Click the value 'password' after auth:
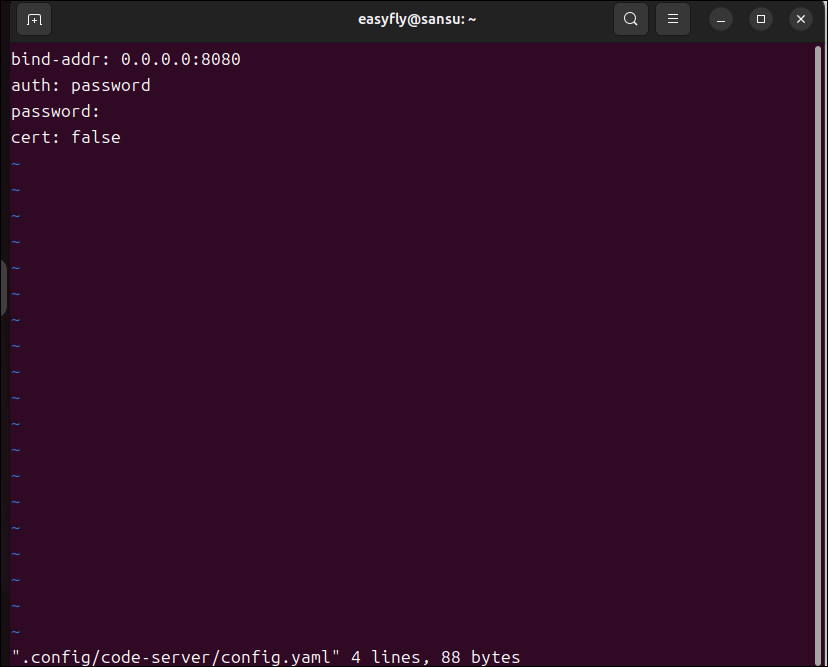Viewport: 828px width, 667px height. pyautogui.click(x=110, y=87)
